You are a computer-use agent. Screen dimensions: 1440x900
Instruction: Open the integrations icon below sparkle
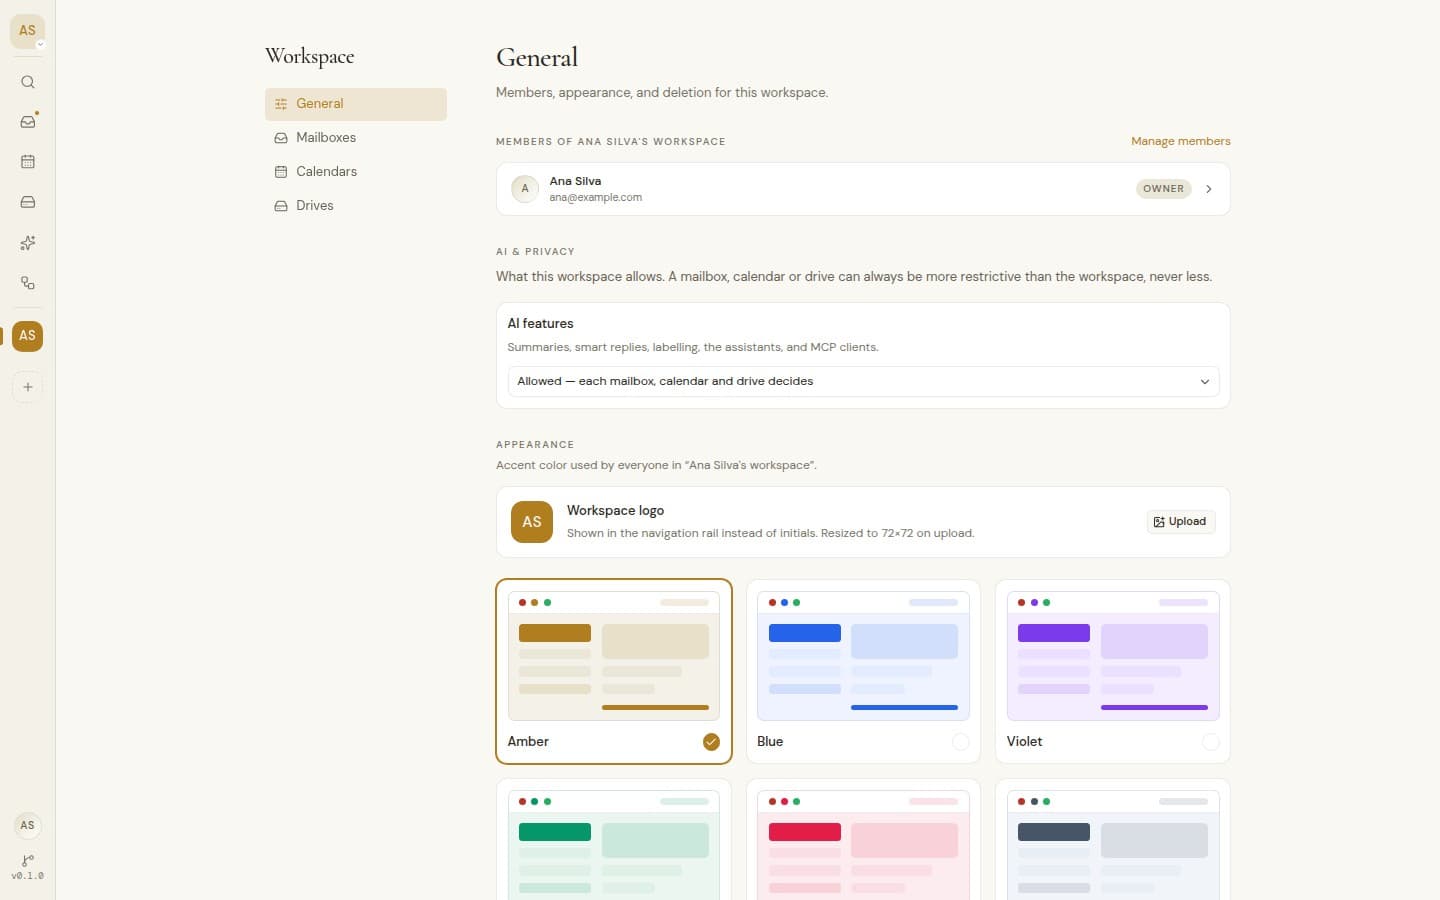pyautogui.click(x=28, y=283)
